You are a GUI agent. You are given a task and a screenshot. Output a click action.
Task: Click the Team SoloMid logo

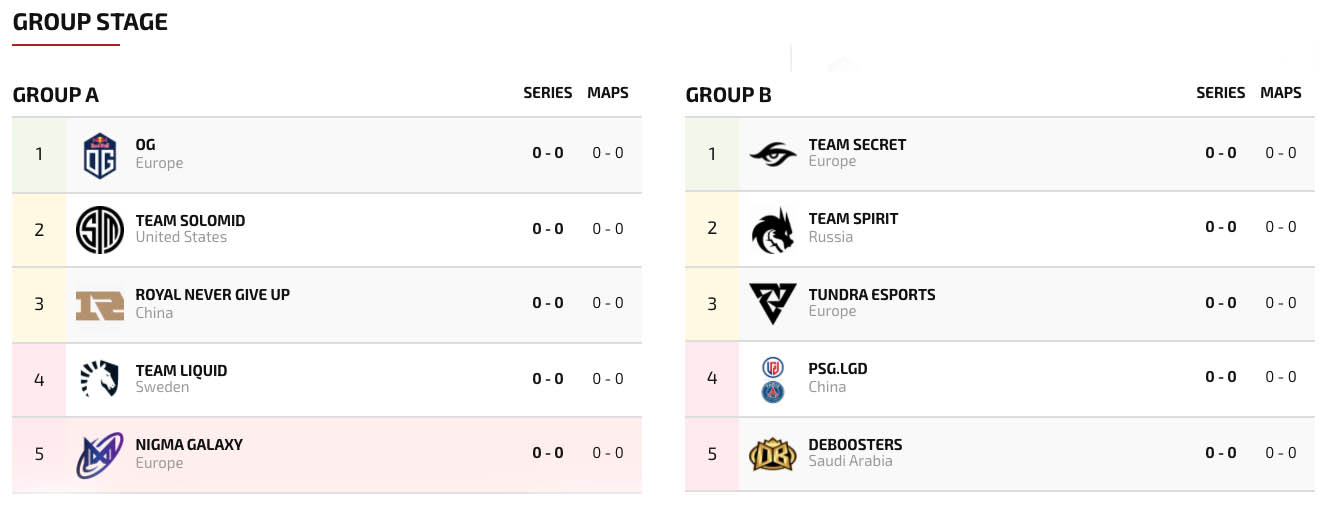[x=100, y=230]
